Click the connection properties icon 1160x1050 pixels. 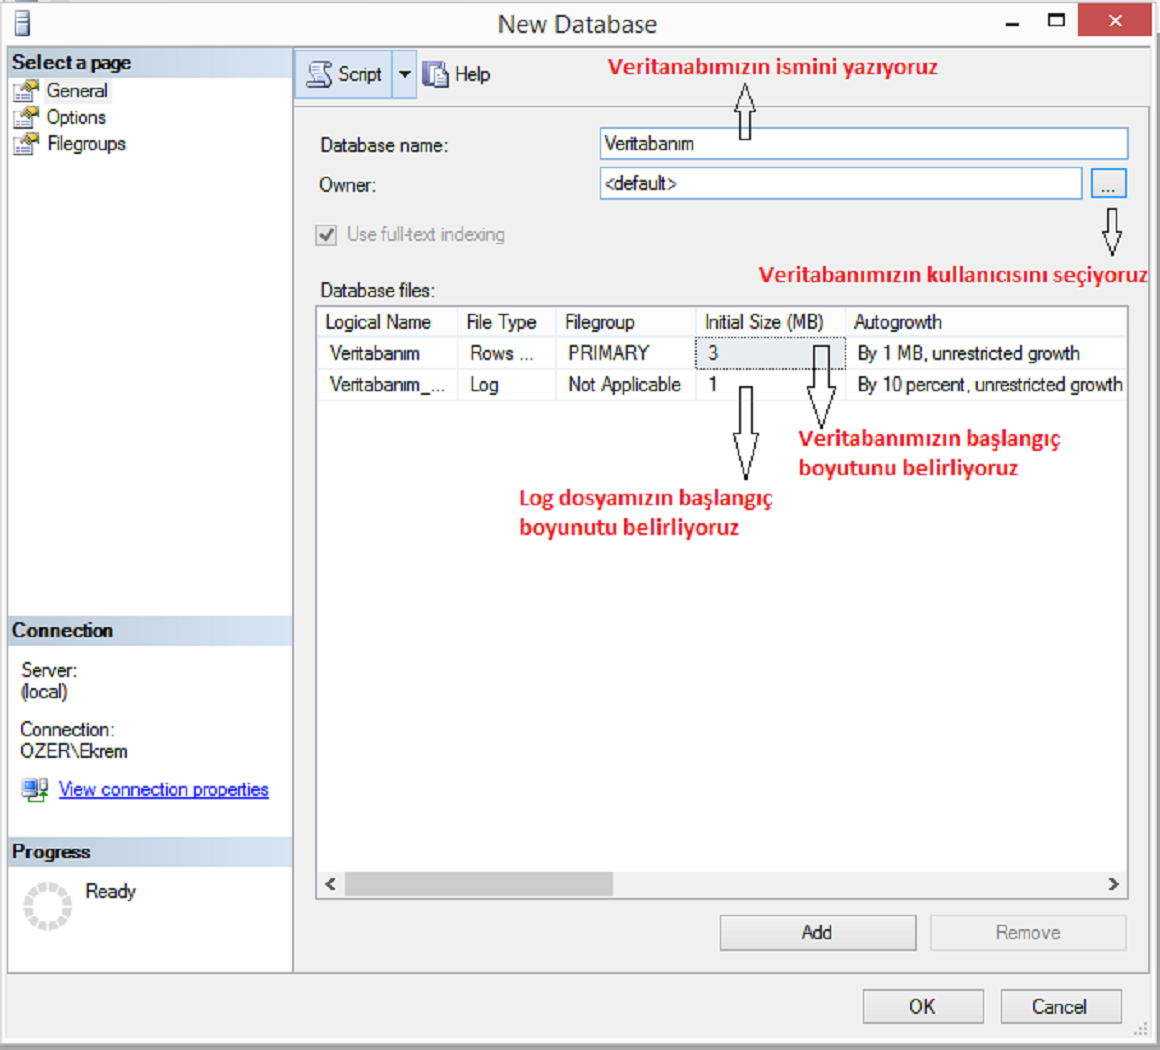pos(35,790)
